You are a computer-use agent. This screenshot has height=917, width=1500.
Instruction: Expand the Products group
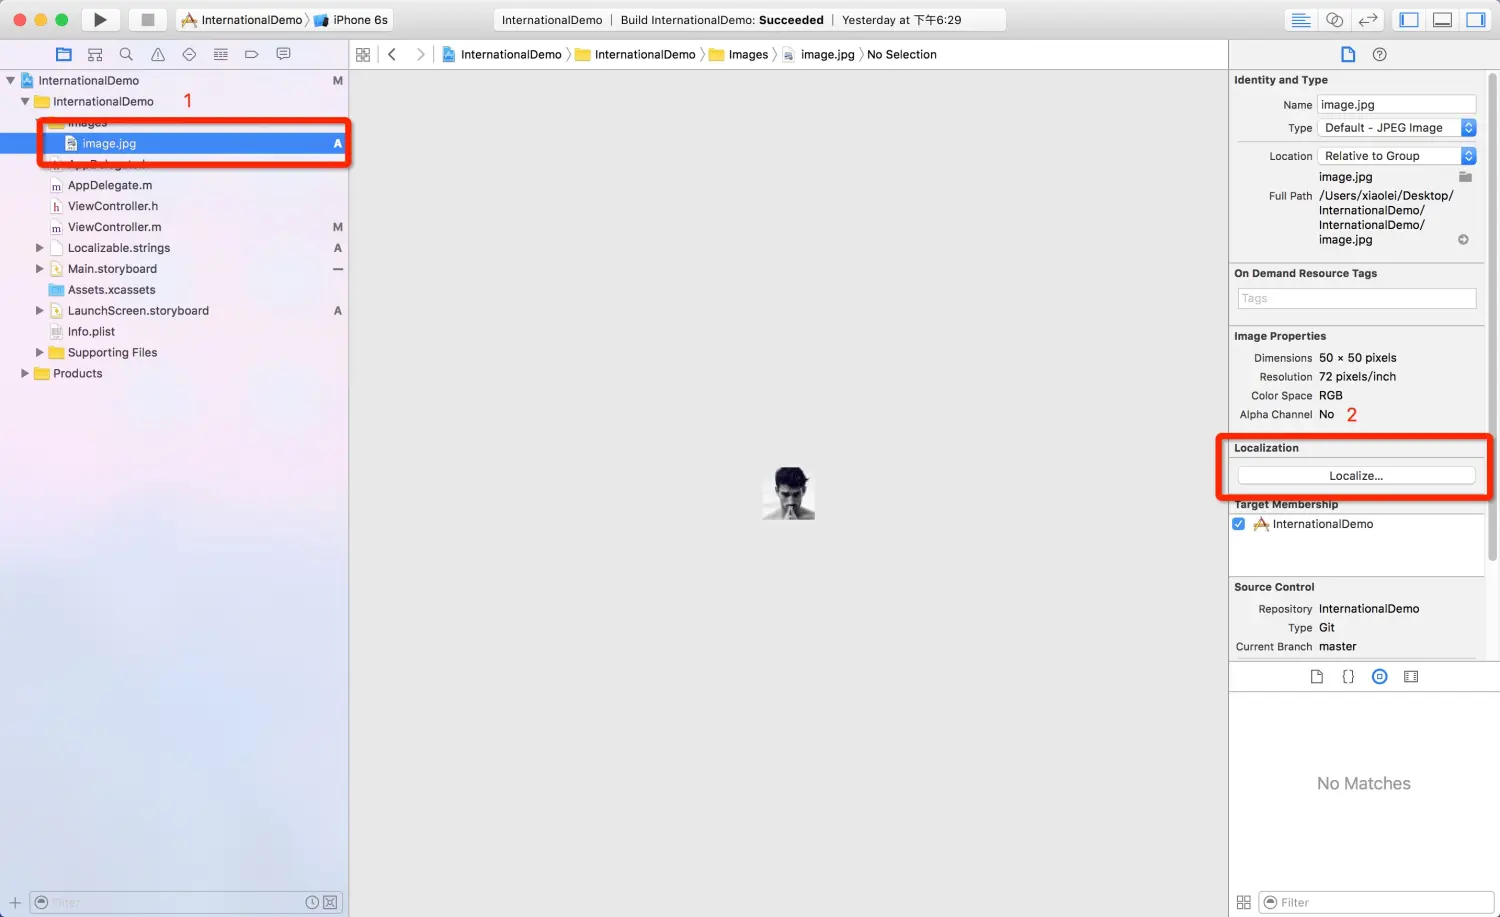tap(25, 374)
